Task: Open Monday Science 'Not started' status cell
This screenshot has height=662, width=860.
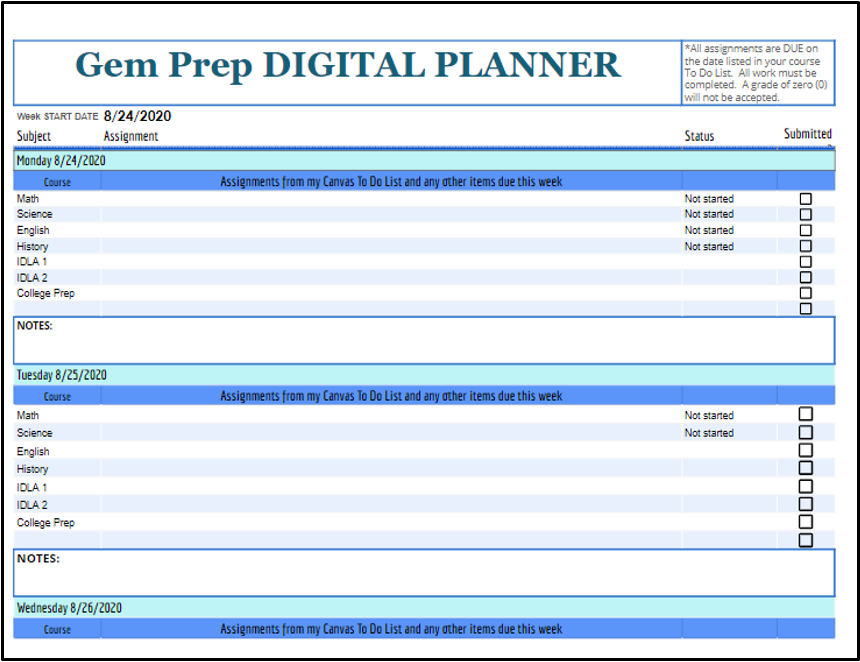Action: pos(729,214)
